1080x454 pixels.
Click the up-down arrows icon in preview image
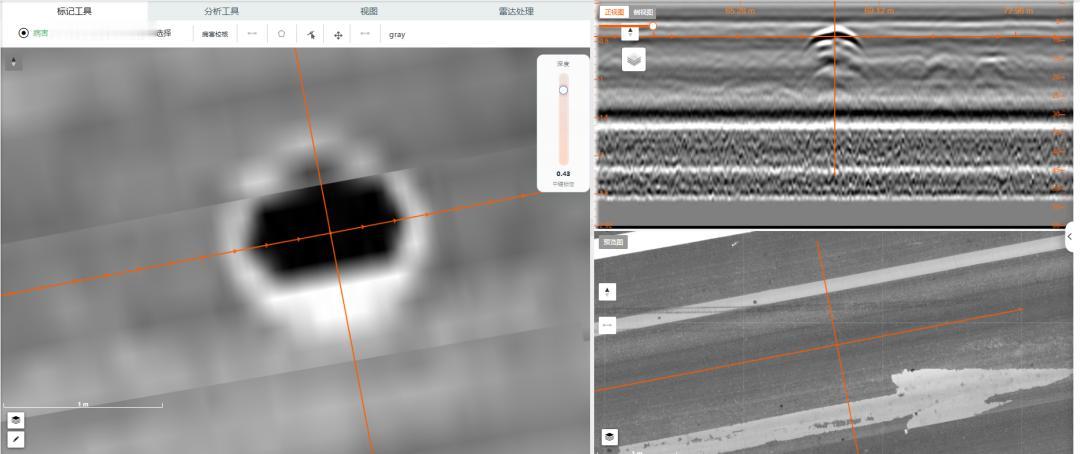(607, 292)
